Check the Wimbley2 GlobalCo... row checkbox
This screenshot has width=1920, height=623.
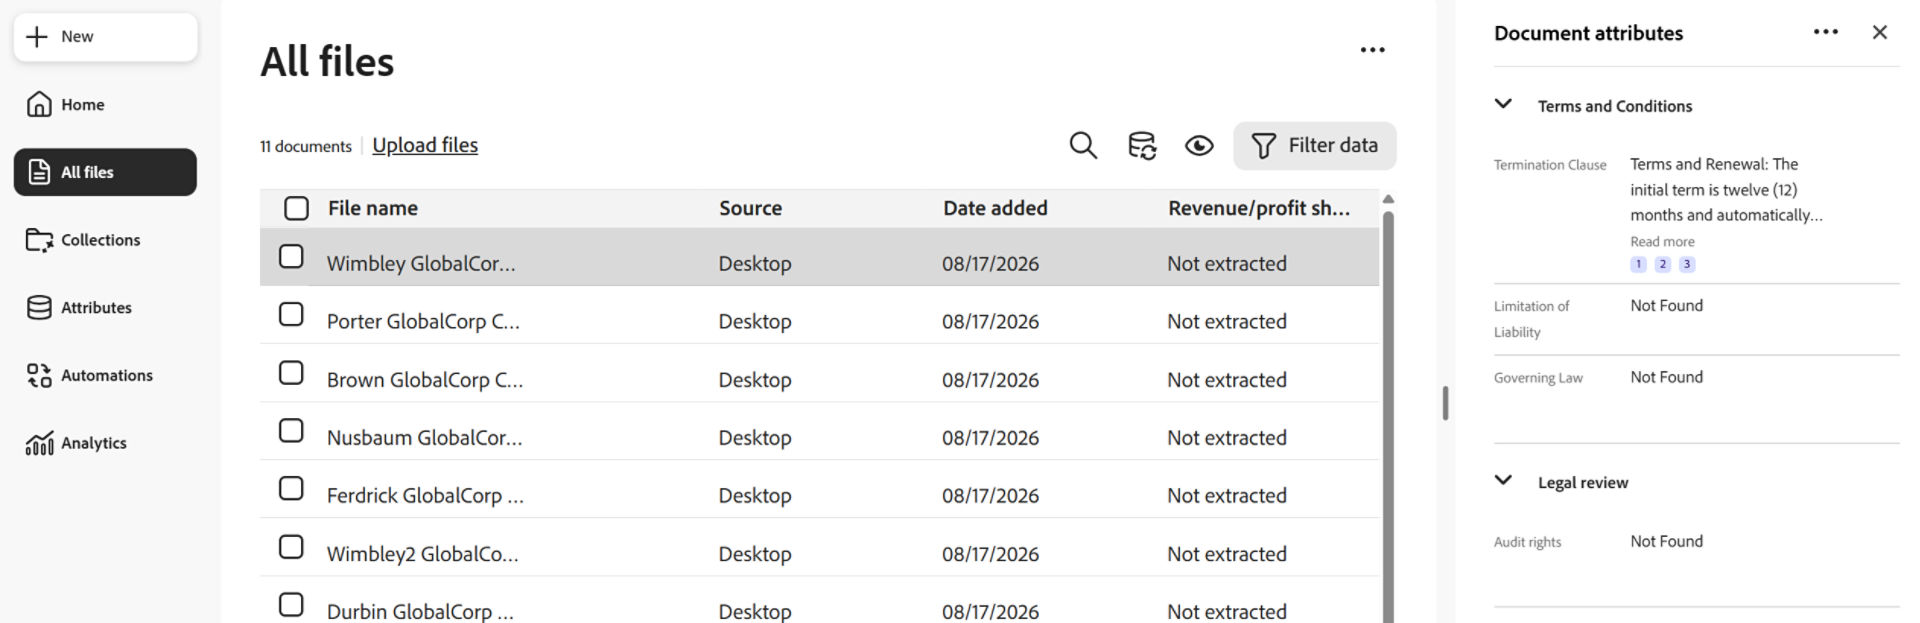click(291, 547)
